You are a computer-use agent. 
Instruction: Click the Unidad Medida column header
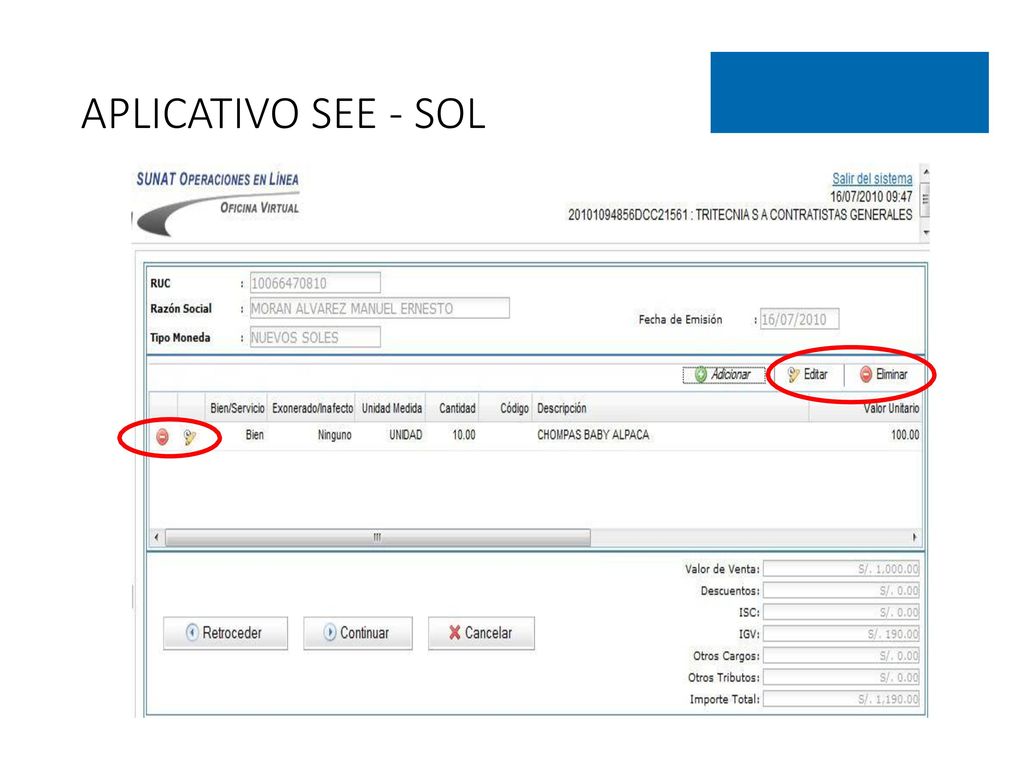coord(391,408)
